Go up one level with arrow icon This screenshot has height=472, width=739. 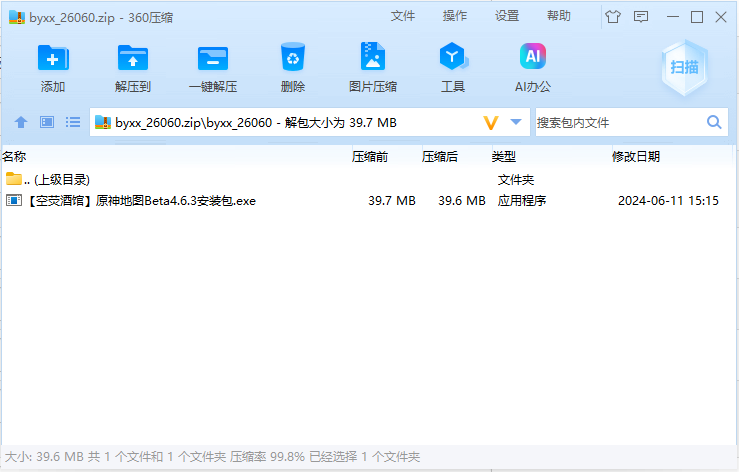point(21,123)
